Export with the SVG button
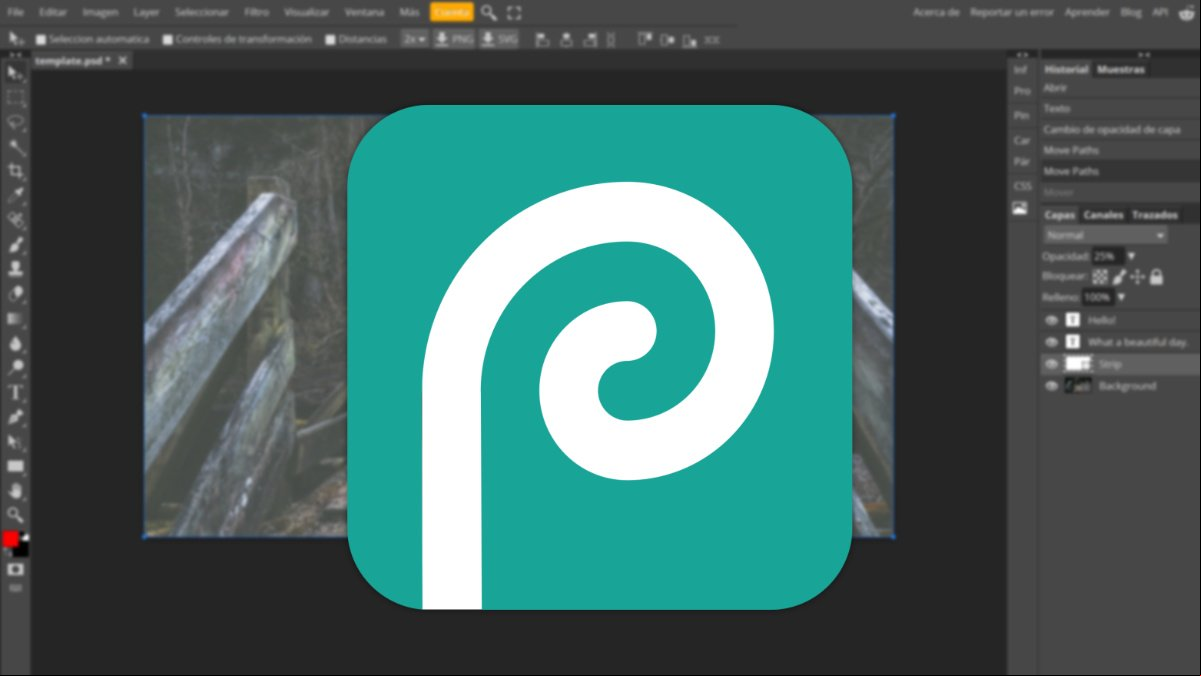This screenshot has height=676, width=1201. pyautogui.click(x=499, y=39)
